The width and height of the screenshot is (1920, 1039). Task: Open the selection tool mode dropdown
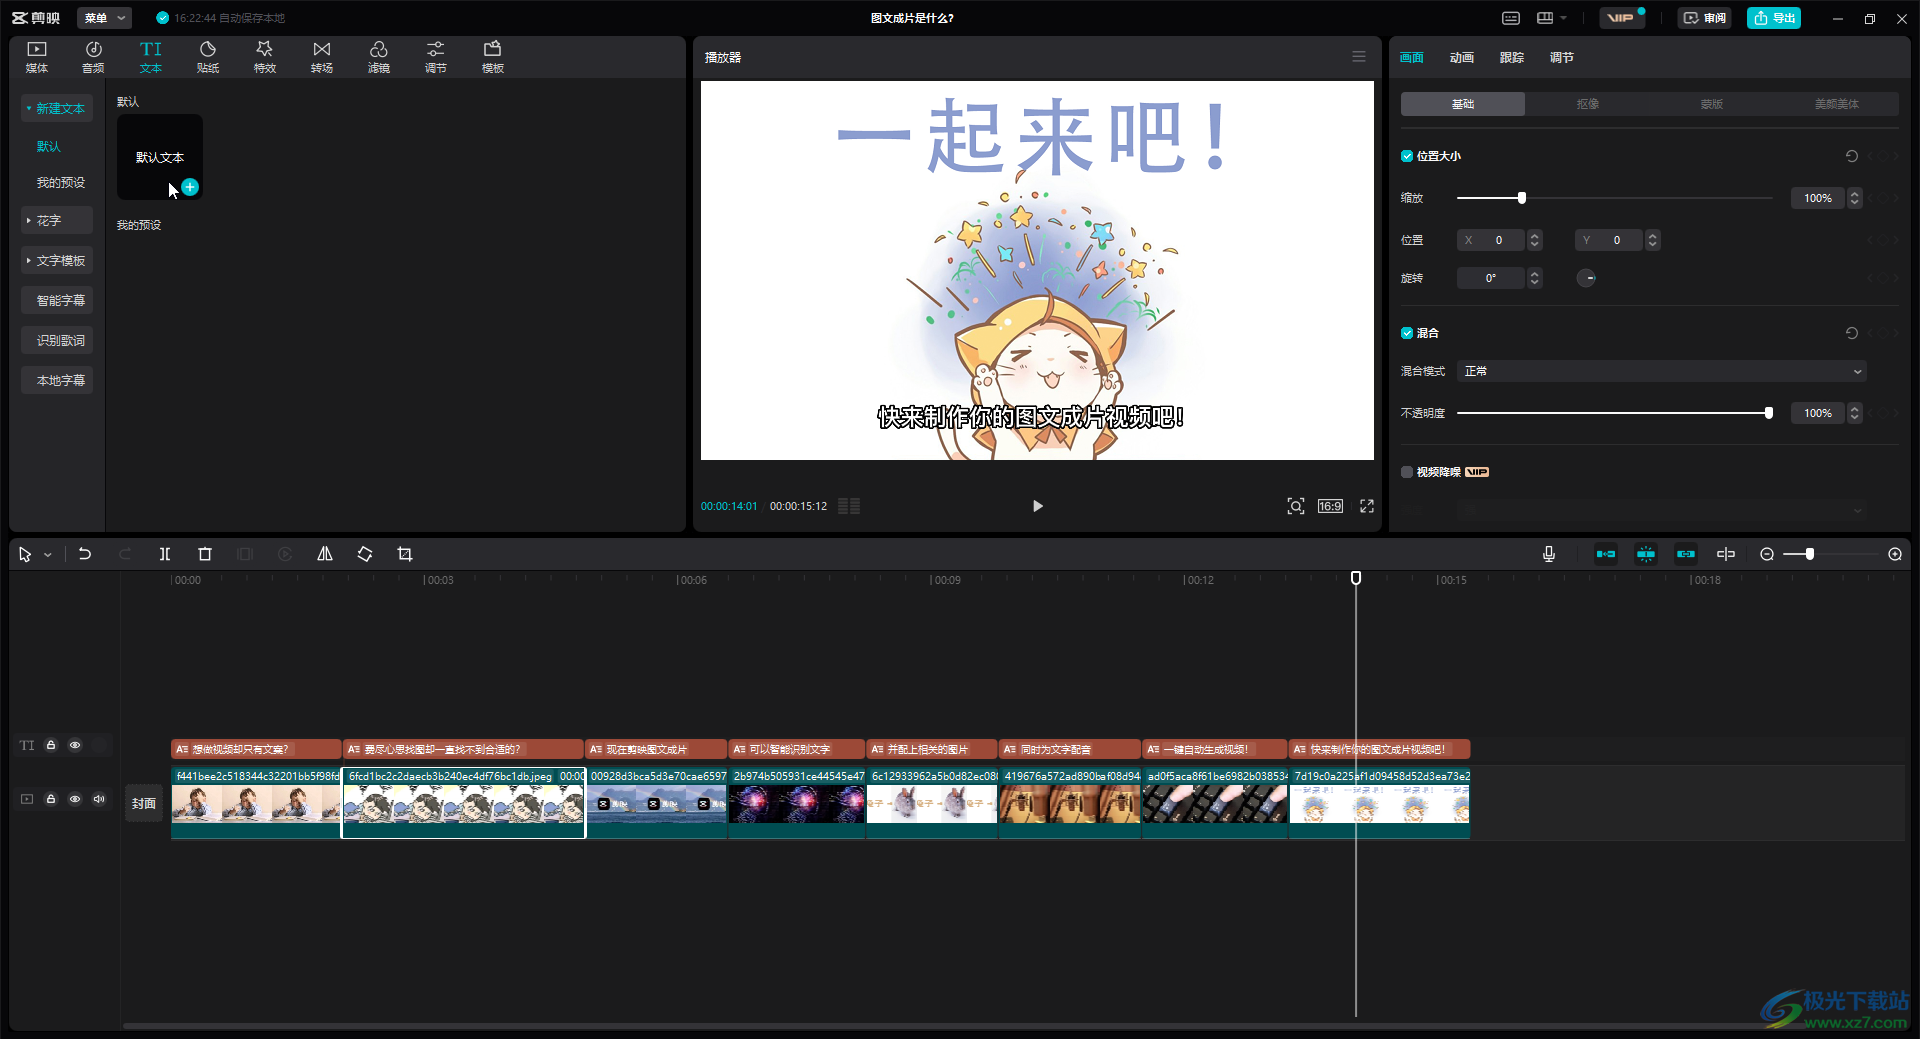(47, 555)
